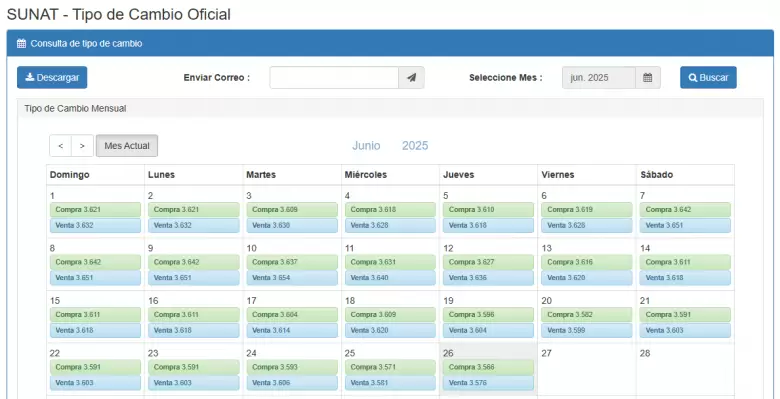780x399 pixels.
Task: Click the Tipo de Cambio Mensual heading
Action: point(76,108)
